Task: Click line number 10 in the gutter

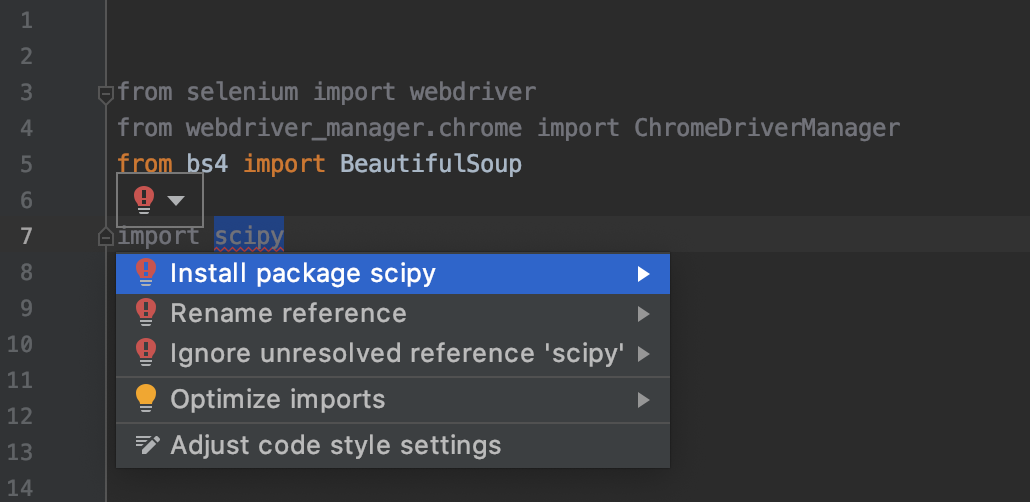Action: coord(20,344)
